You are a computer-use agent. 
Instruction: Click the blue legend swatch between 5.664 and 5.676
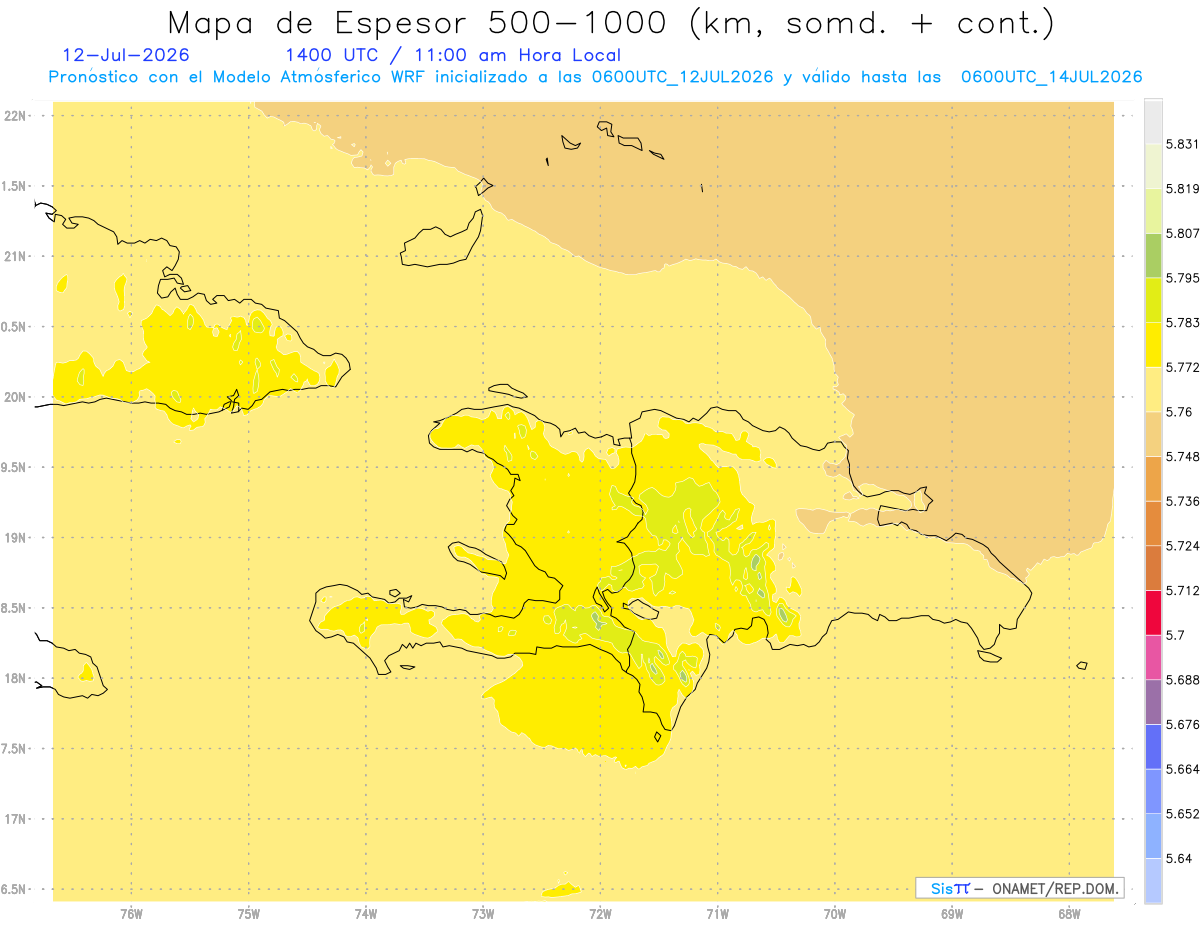(1153, 746)
